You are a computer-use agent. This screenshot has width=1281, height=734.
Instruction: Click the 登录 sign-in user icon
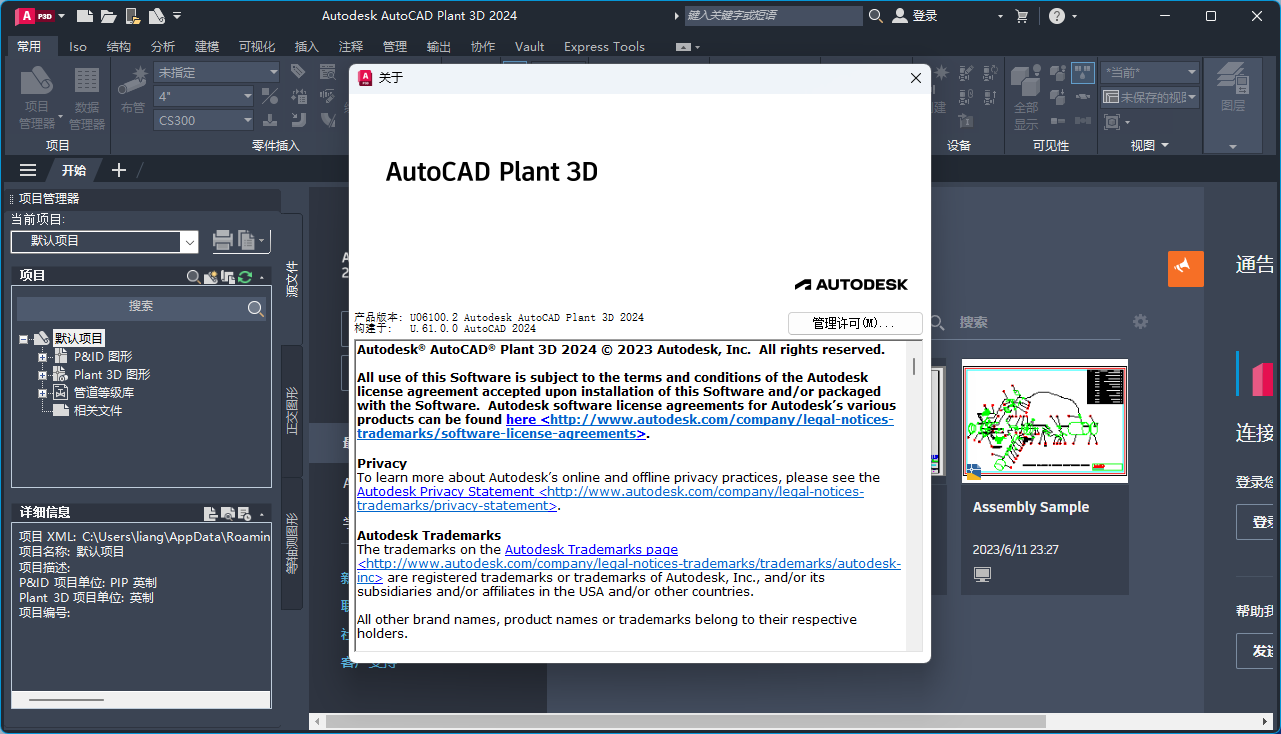(900, 16)
